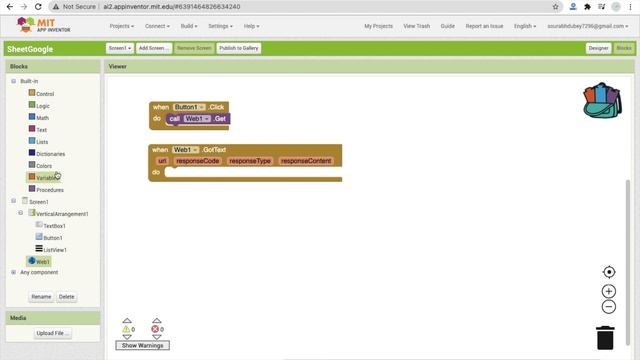Click the red error counter icon
The height and width of the screenshot is (360, 640).
(x=155, y=329)
